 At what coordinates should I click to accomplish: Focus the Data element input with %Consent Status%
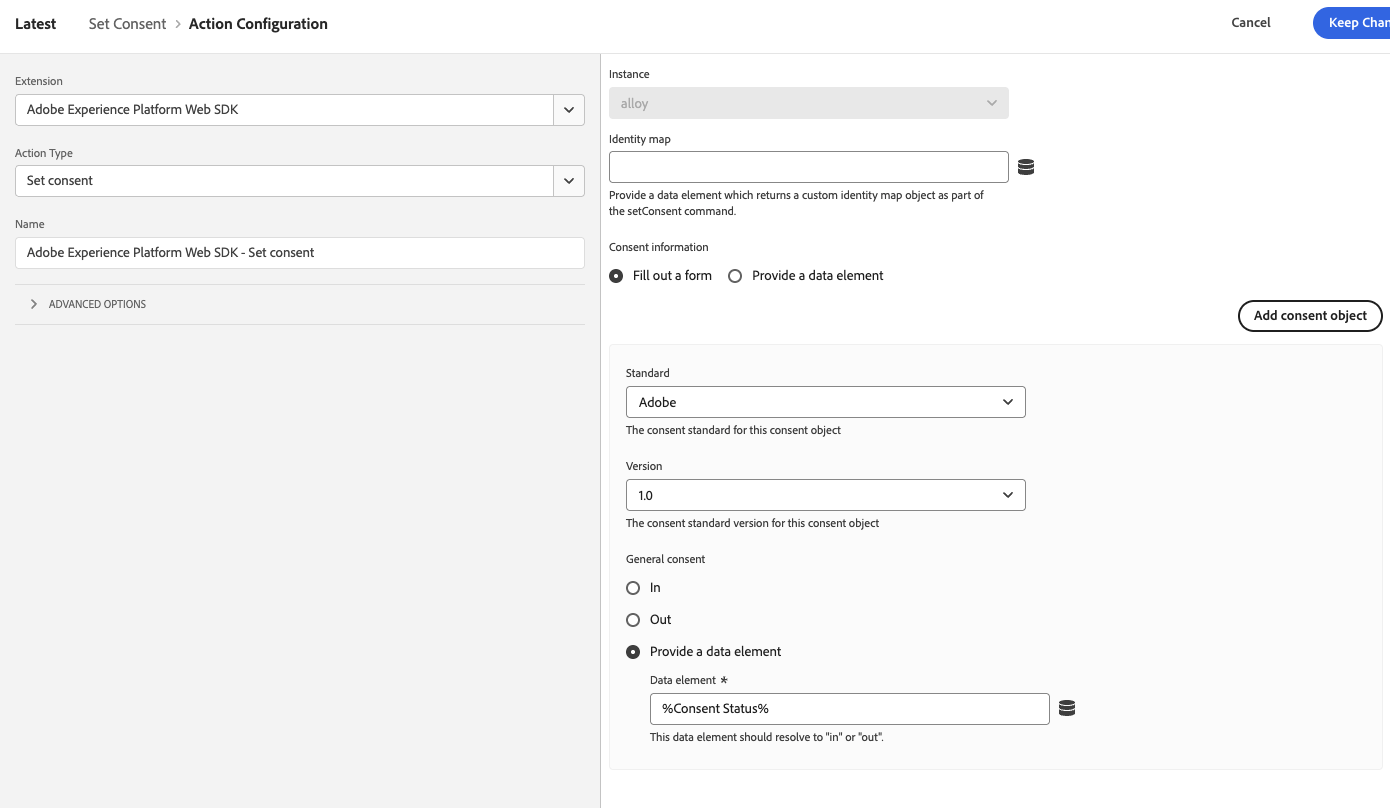[849, 708]
